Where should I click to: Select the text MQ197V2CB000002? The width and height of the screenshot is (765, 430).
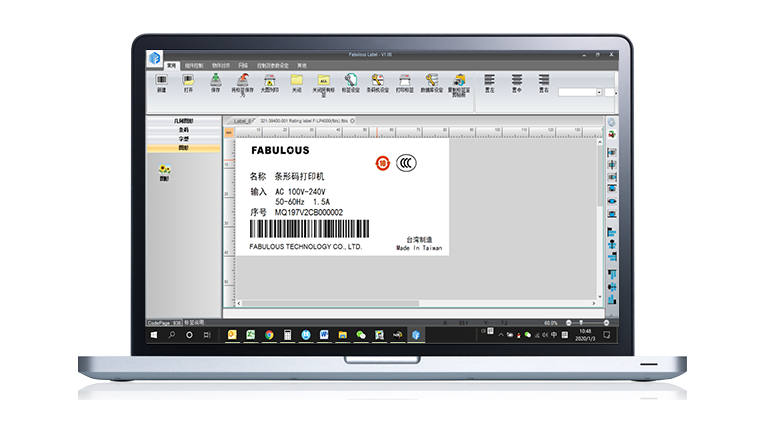click(308, 212)
